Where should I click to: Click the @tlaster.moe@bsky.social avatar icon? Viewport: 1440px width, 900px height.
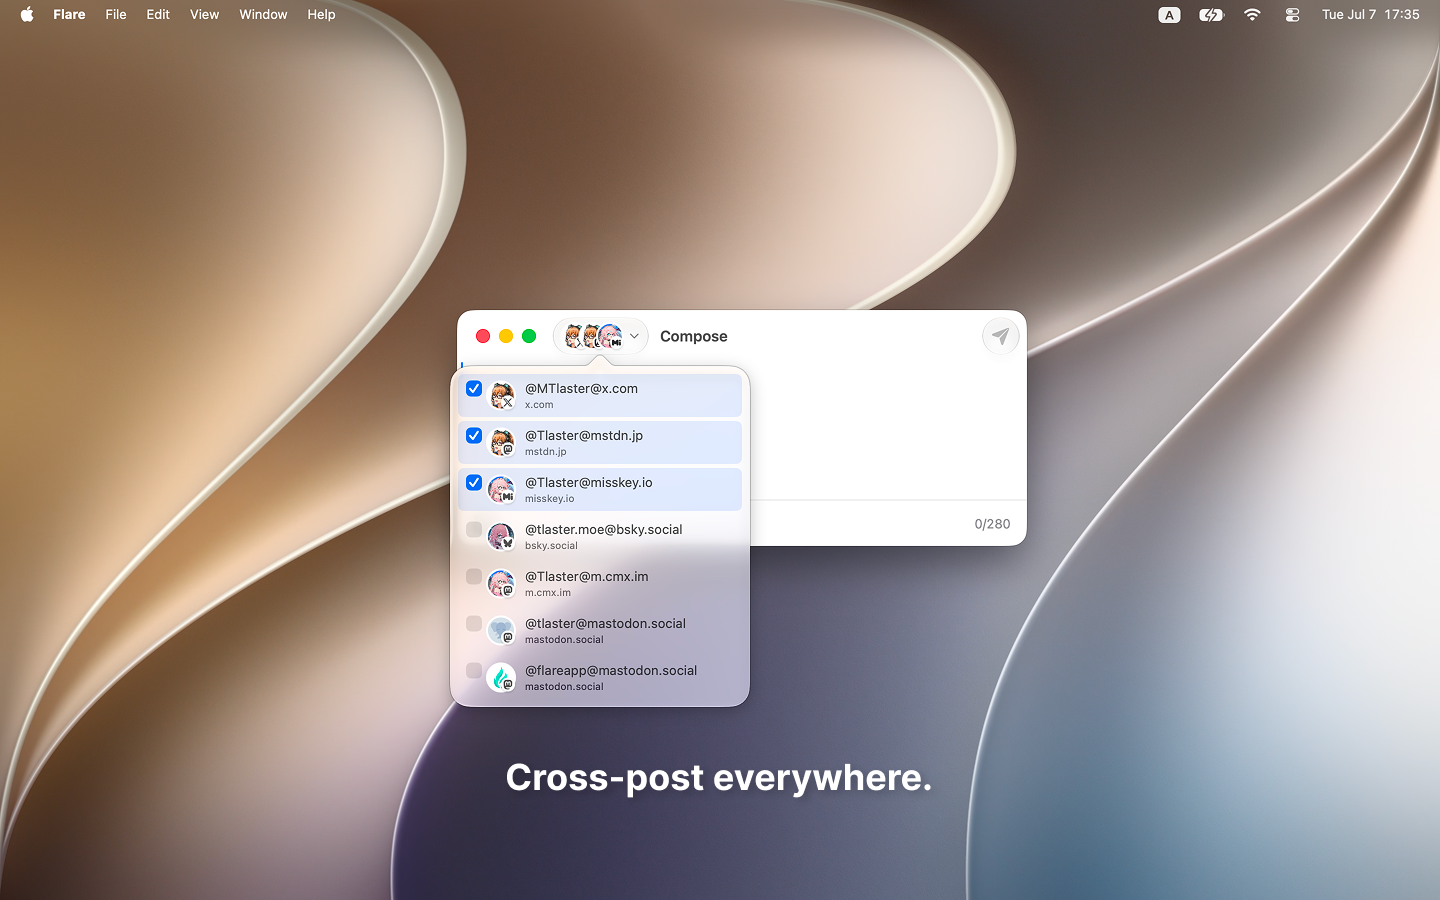501,536
